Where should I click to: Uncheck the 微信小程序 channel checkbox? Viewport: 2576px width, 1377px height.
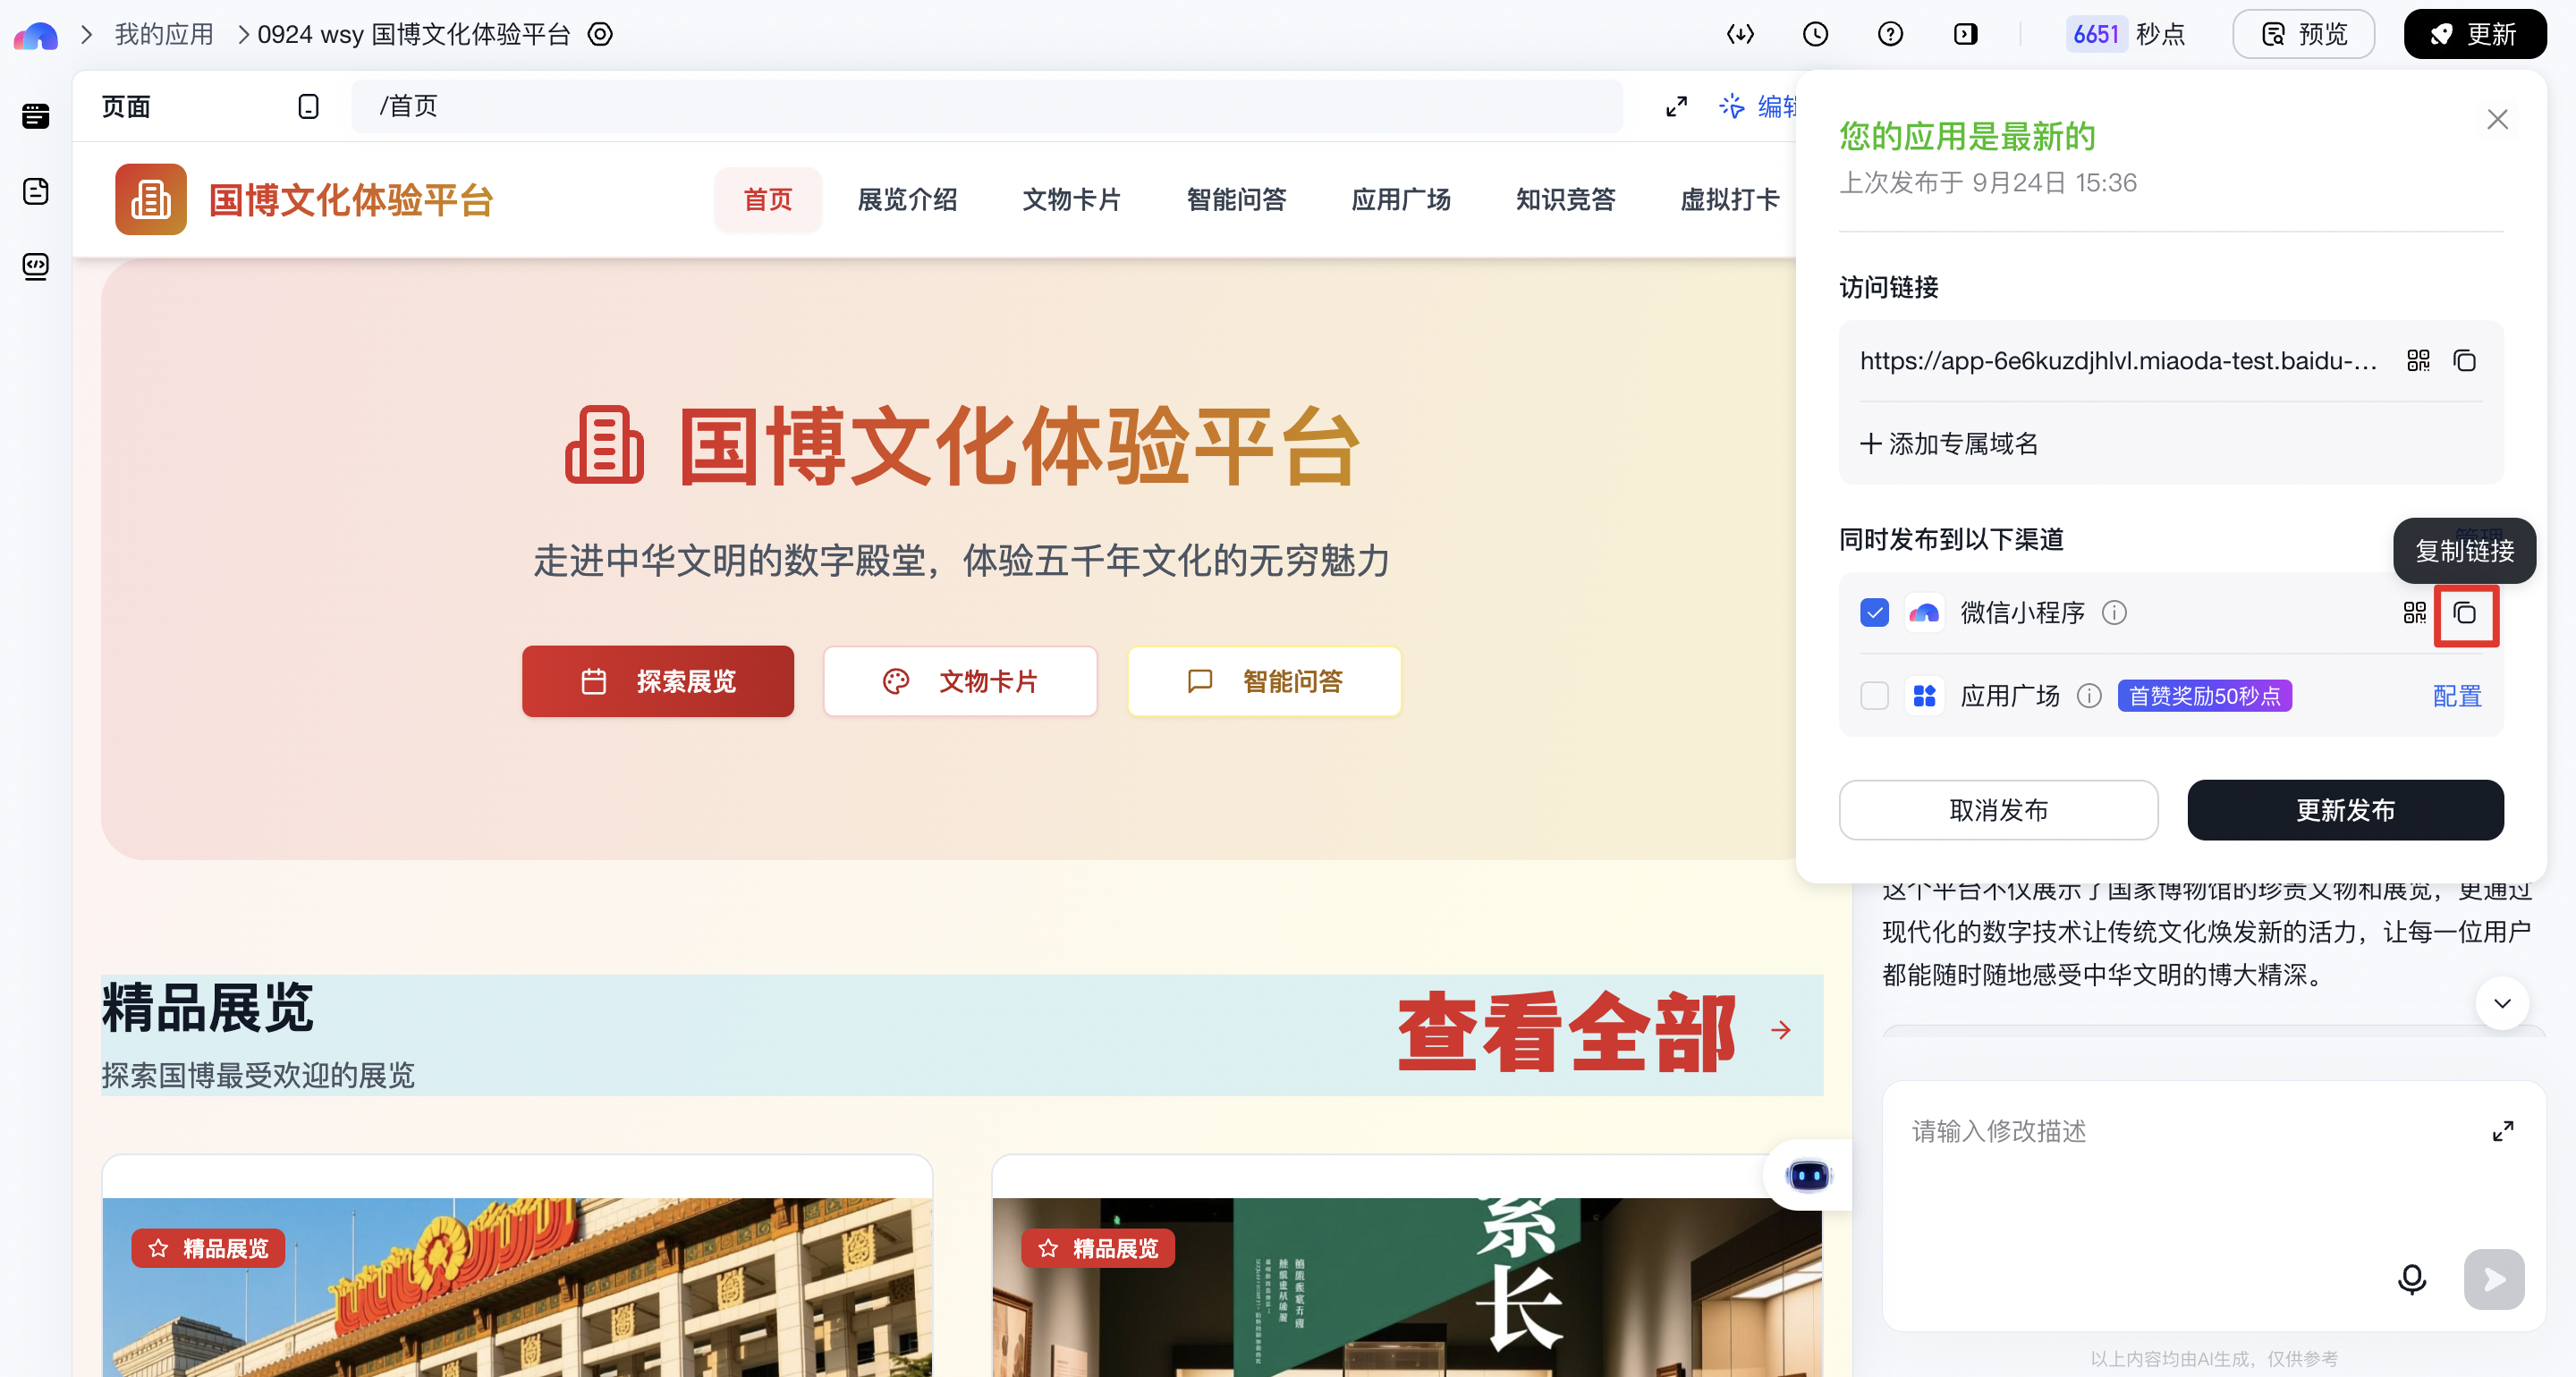click(1874, 613)
